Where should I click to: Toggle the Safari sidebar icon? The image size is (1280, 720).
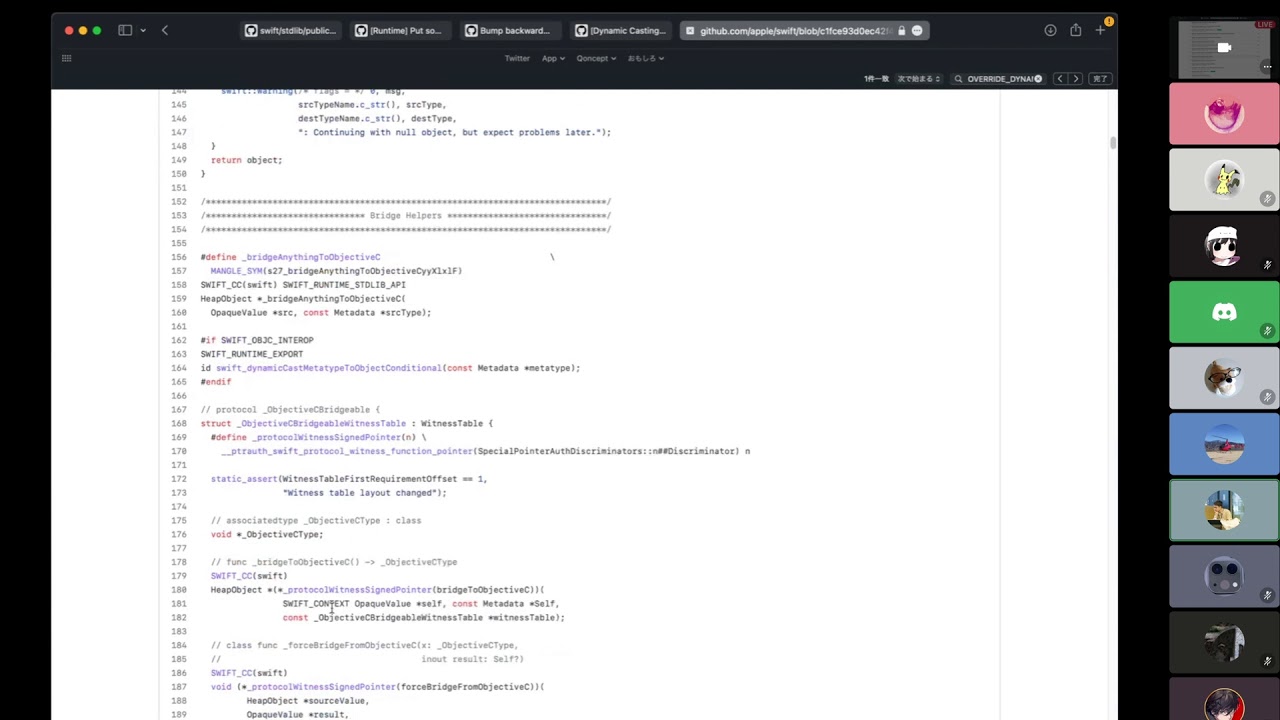click(x=125, y=30)
